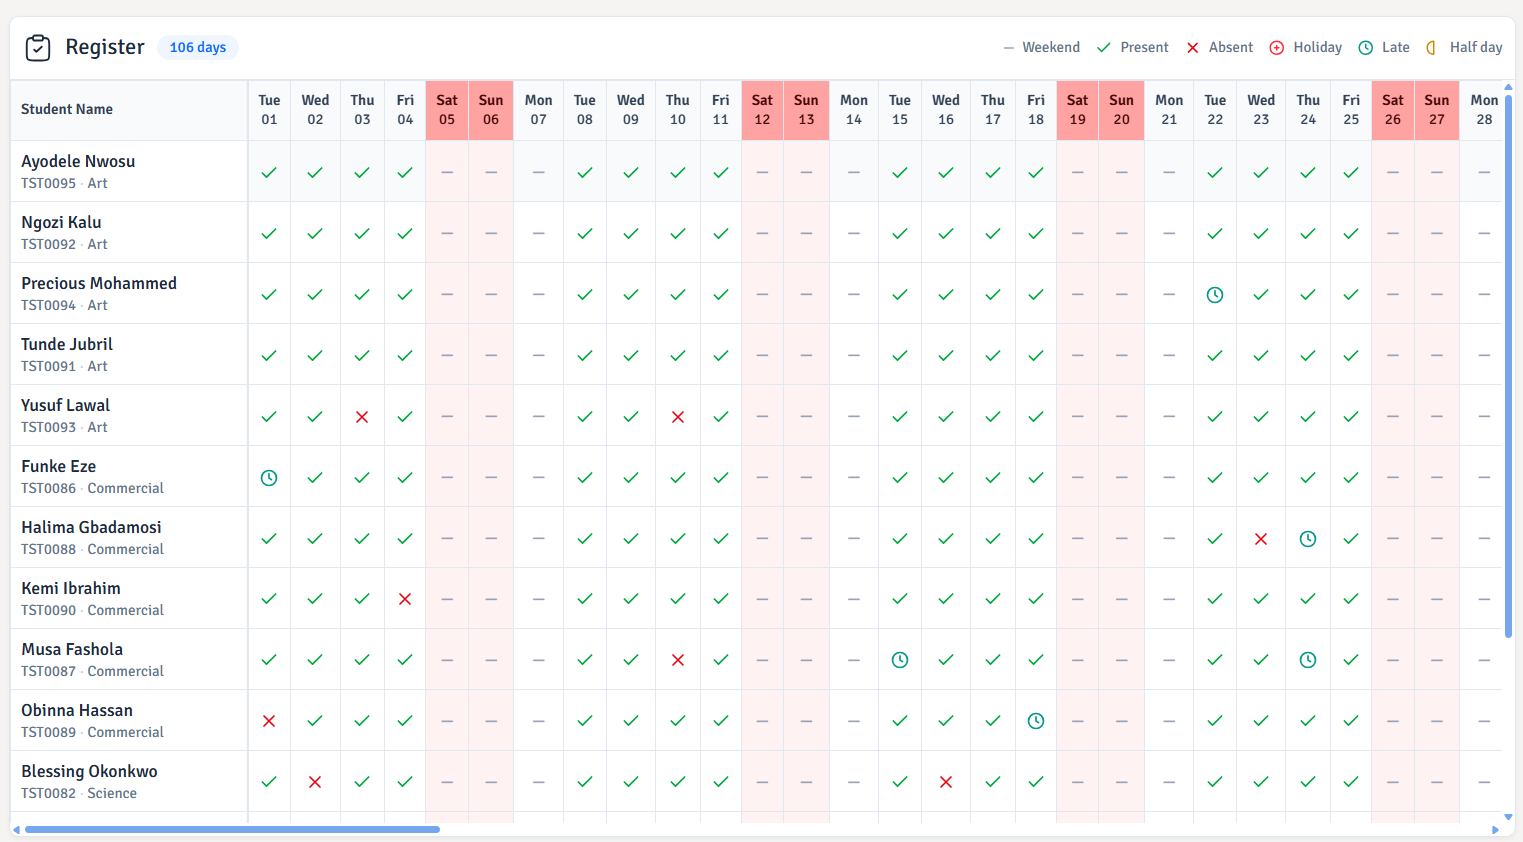Open student Yusuf Lawal
The height and width of the screenshot is (842, 1523).
tap(66, 405)
